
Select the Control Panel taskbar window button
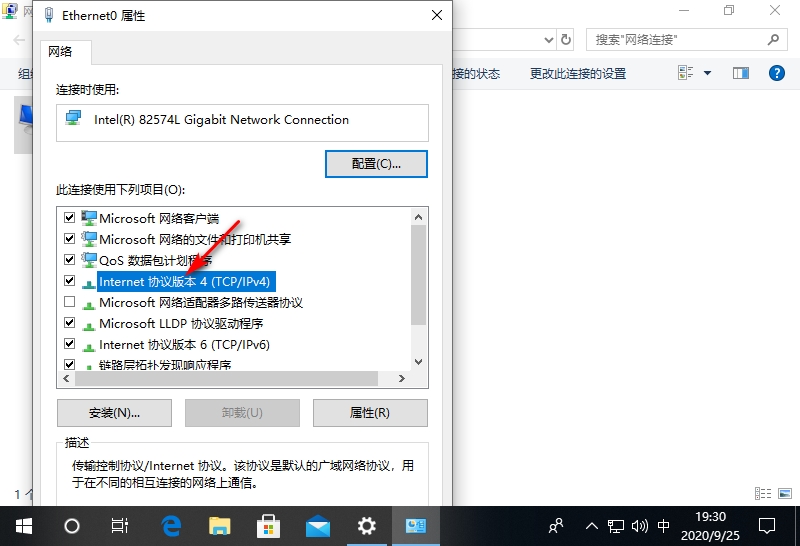pyautogui.click(x=415, y=526)
